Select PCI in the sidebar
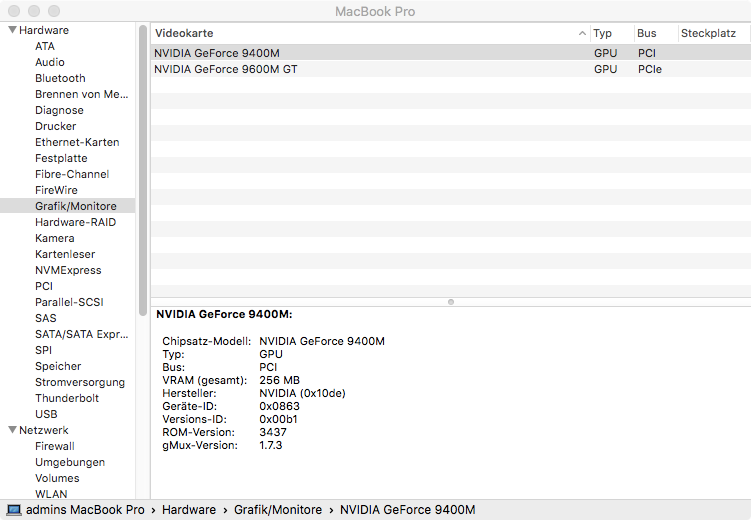The width and height of the screenshot is (751, 520). click(x=44, y=286)
